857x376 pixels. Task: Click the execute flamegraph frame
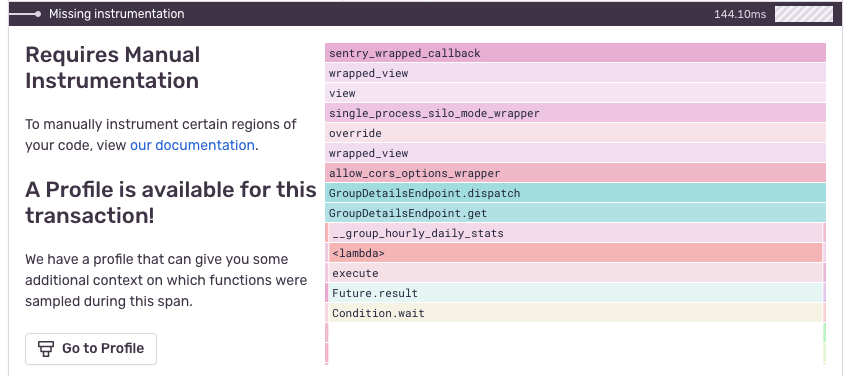(x=576, y=273)
